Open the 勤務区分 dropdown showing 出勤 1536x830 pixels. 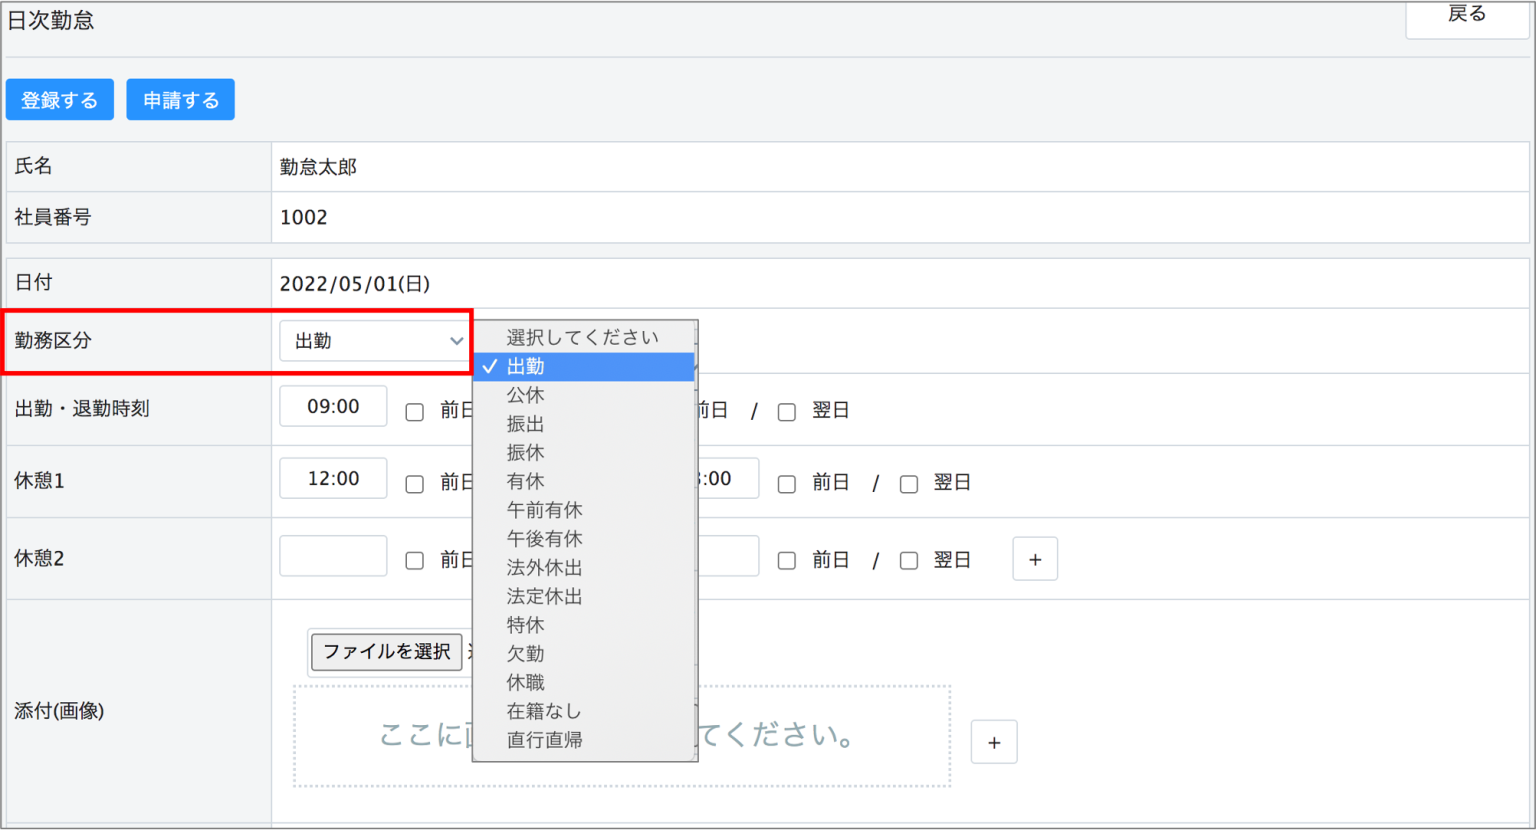[374, 341]
